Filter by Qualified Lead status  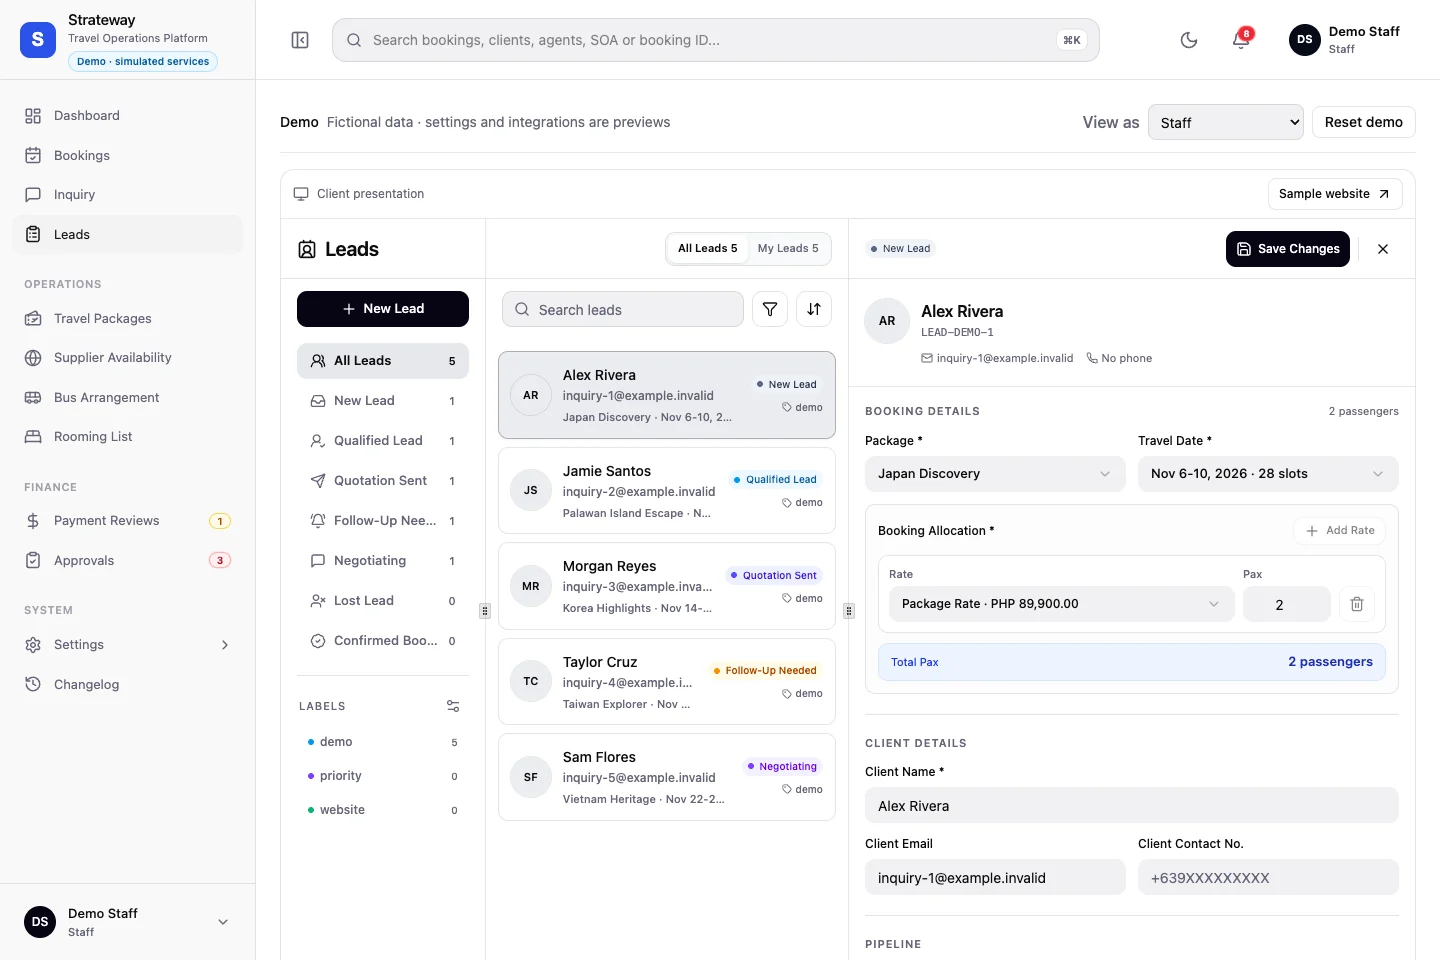pos(383,441)
